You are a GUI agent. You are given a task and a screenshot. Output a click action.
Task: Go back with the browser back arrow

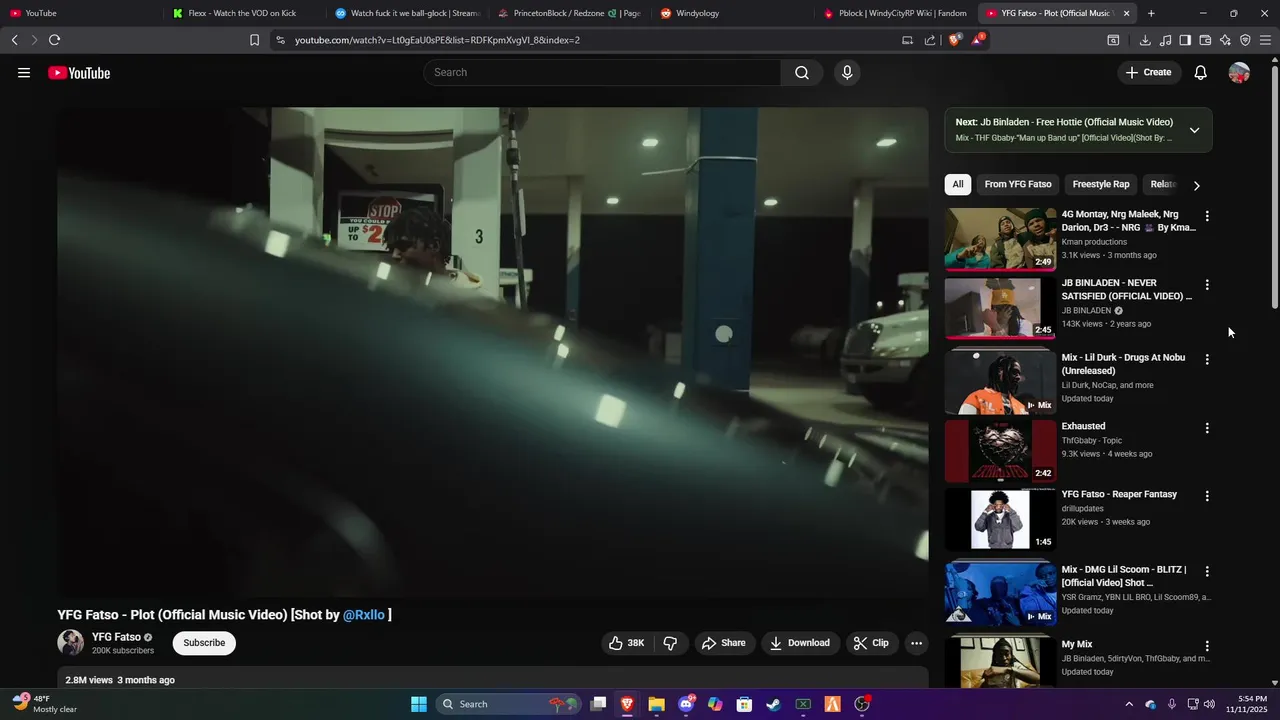pyautogui.click(x=14, y=40)
